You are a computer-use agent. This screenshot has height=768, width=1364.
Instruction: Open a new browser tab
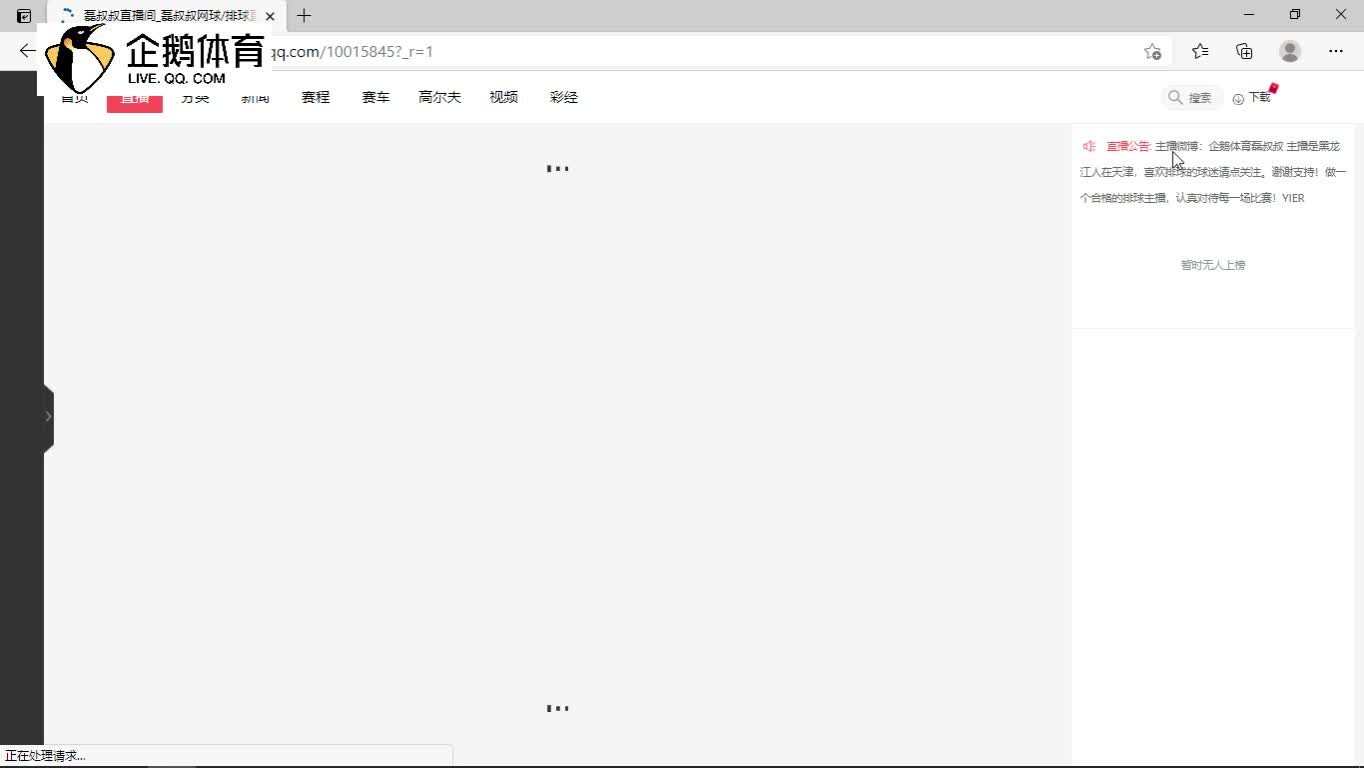pos(304,15)
